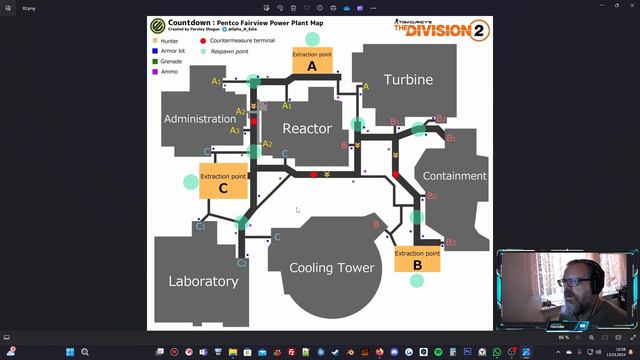640x360 pixels.
Task: Click the OneDrive cloud in the system tray
Action: point(569,352)
